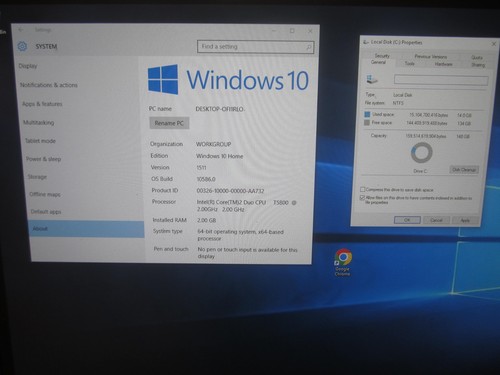The width and height of the screenshot is (500, 375).
Task: Click the Find a setting search box
Action: pos(256,47)
